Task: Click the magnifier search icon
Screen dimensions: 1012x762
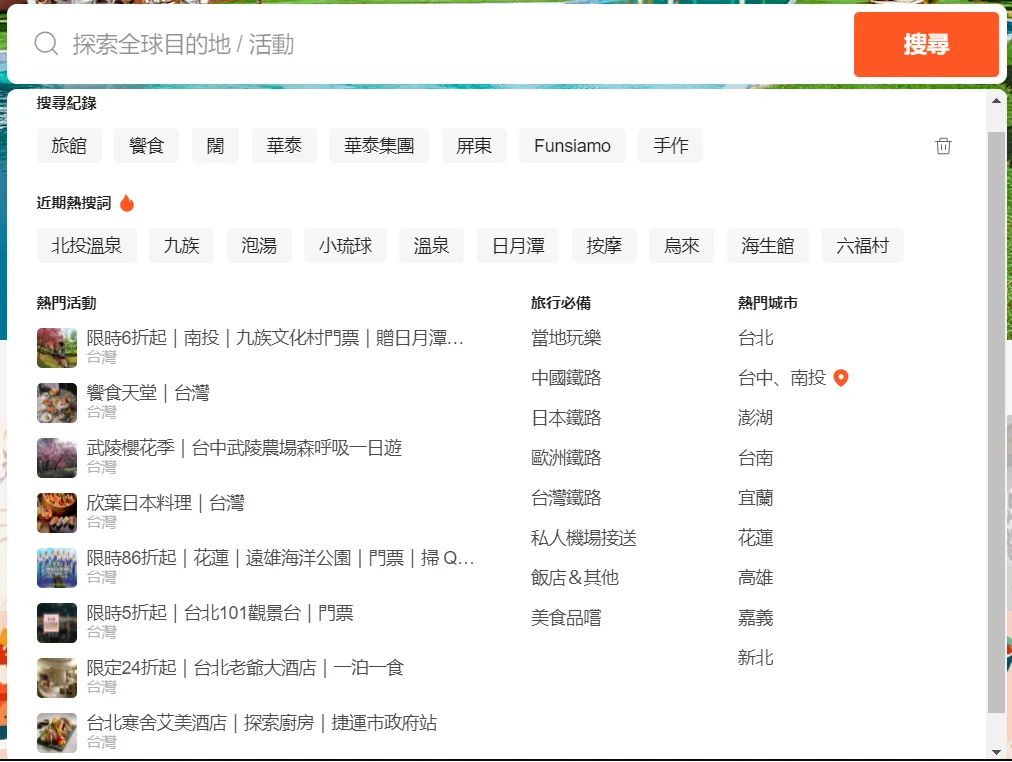Action: point(46,44)
